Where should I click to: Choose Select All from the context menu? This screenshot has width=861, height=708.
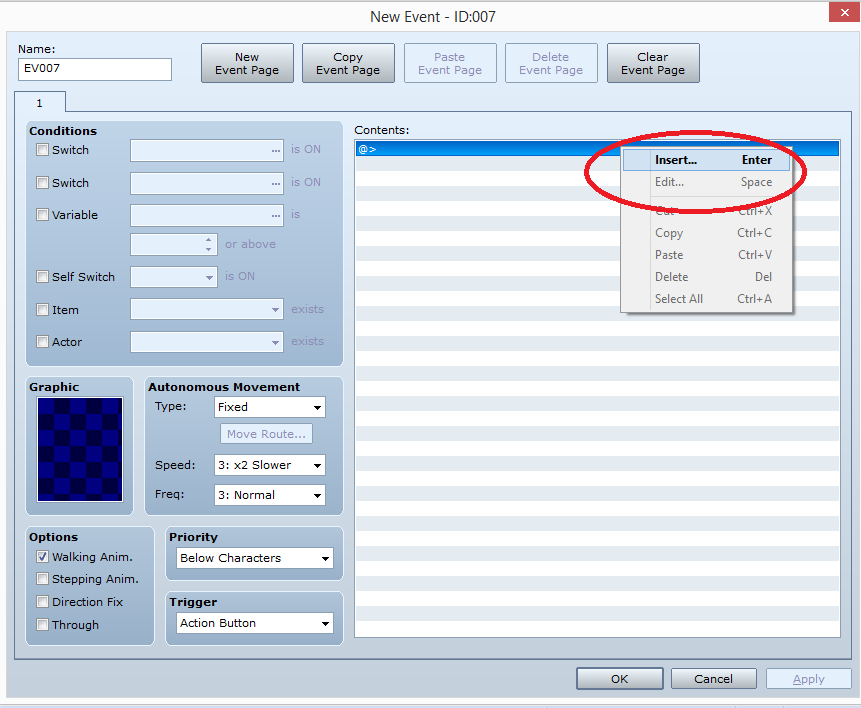[x=707, y=299]
